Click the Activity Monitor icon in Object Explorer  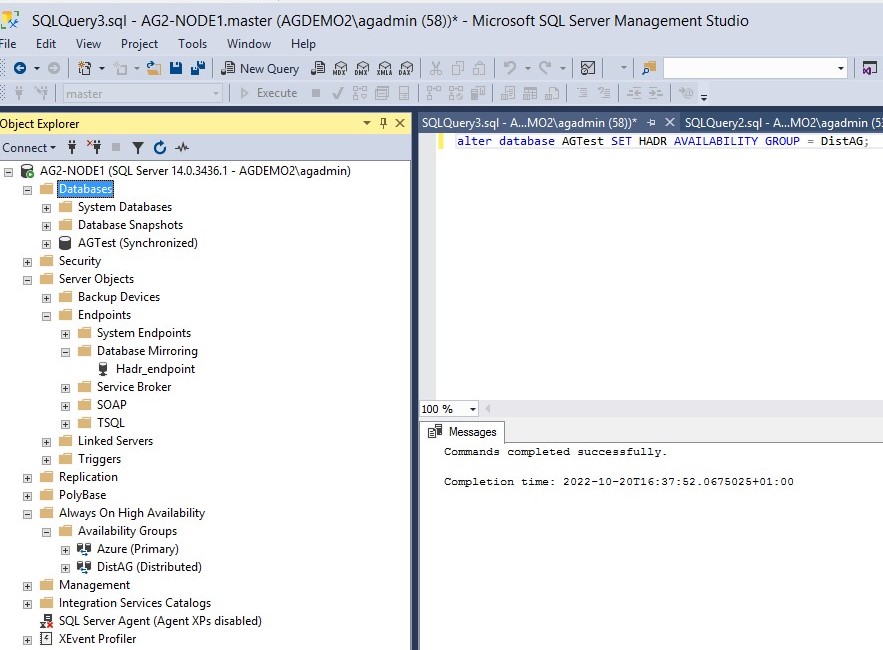click(x=181, y=147)
